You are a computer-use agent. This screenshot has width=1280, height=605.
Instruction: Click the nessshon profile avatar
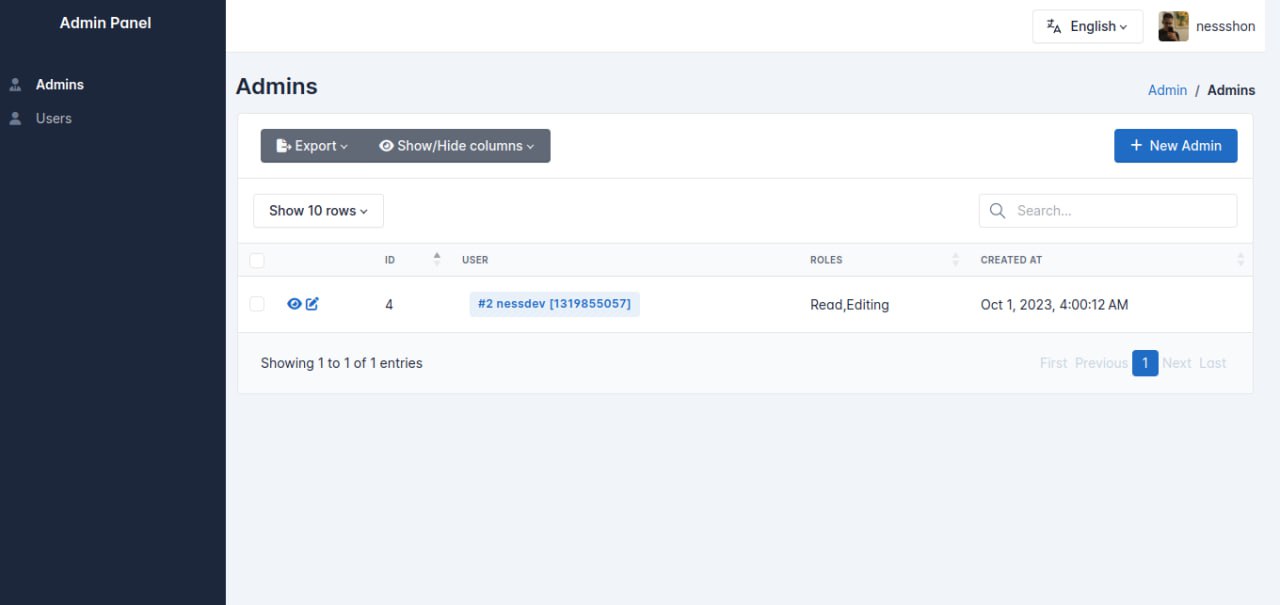tap(1172, 26)
